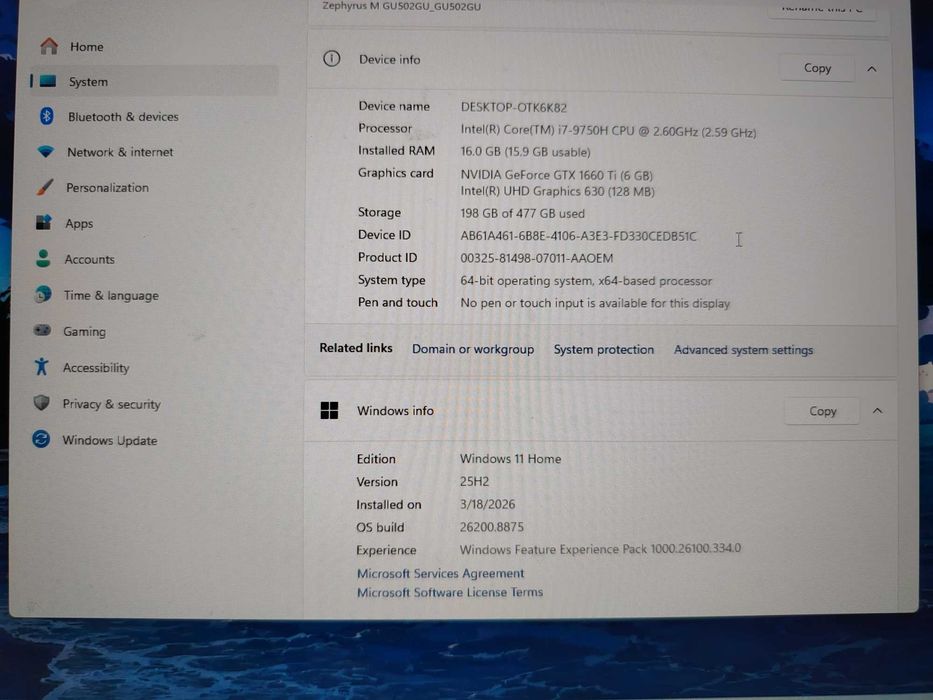Screen dimensions: 933x700
Task: Open the Apps icon in sidebar
Action: [x=43, y=223]
